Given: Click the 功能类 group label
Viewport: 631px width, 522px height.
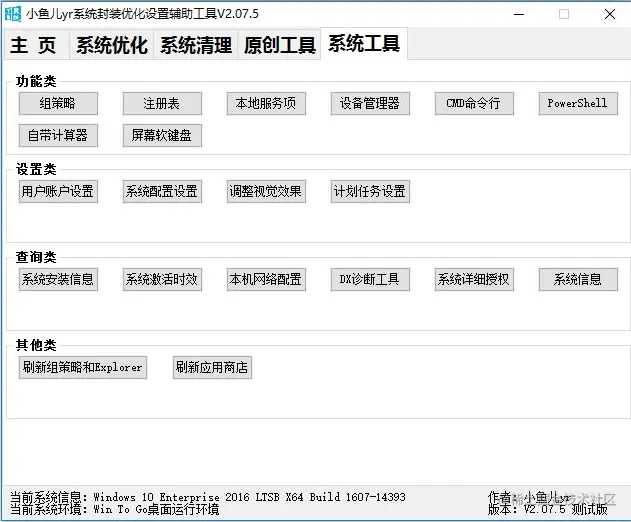Looking at the screenshot, I should point(36,81).
